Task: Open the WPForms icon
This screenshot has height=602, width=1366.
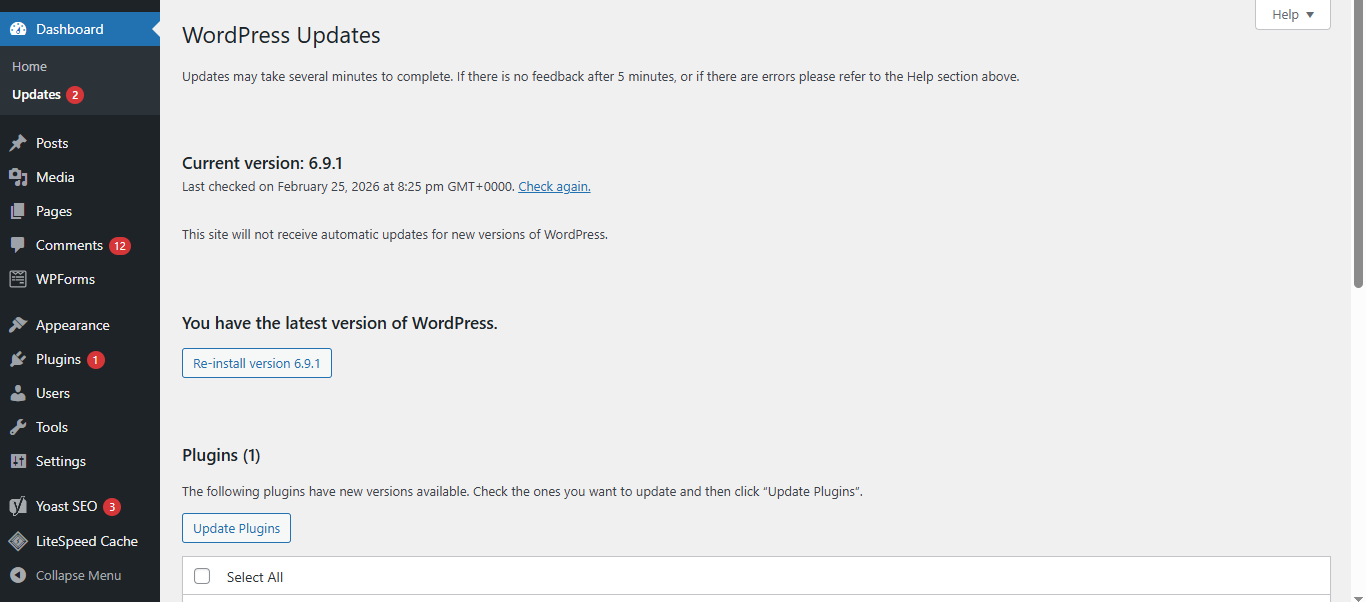Action: click(x=17, y=279)
